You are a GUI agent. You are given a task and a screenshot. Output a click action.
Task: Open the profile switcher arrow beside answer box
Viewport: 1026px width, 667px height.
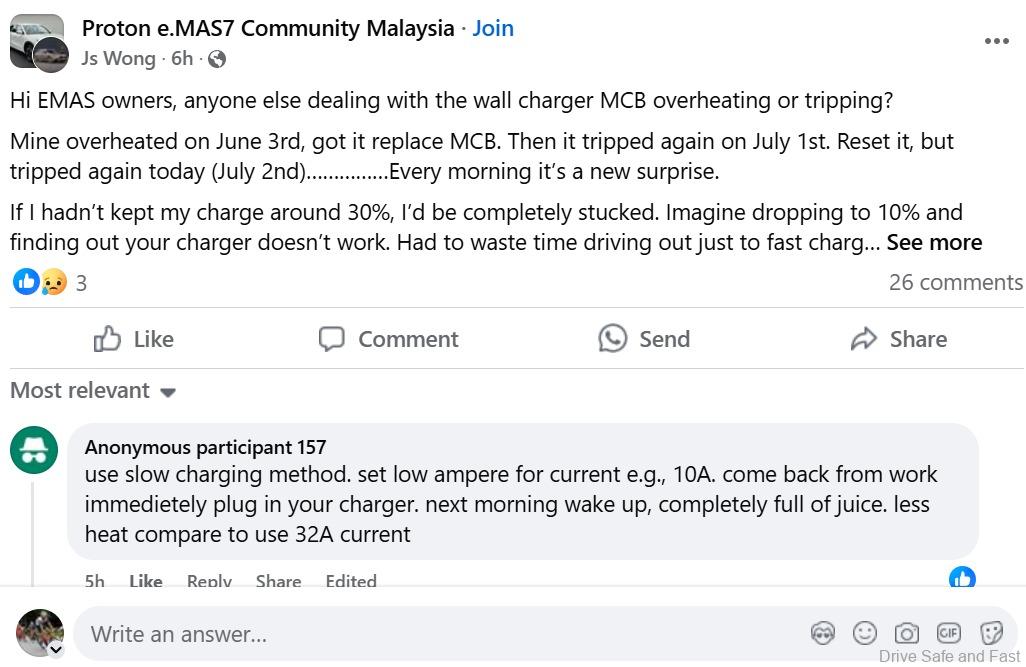tap(56, 649)
